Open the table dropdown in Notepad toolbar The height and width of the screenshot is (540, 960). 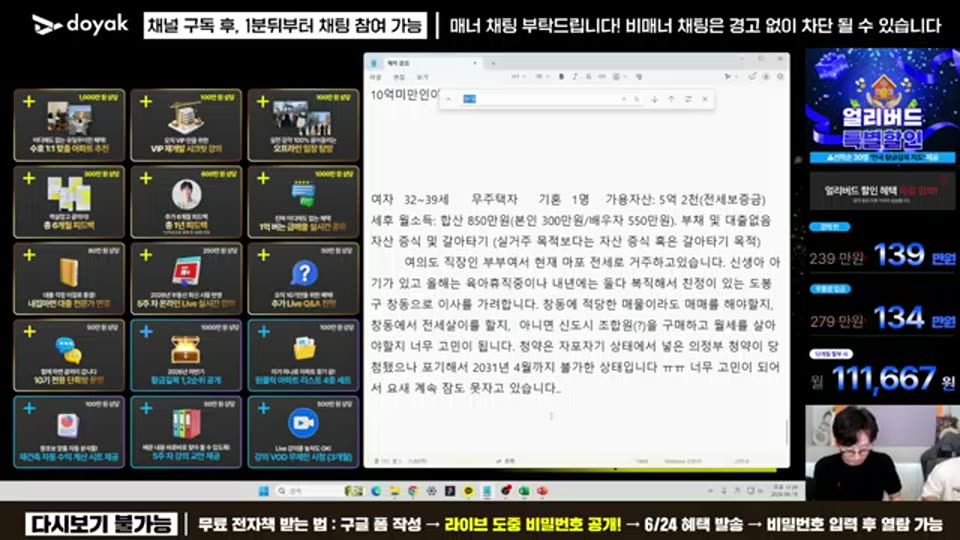[x=619, y=77]
